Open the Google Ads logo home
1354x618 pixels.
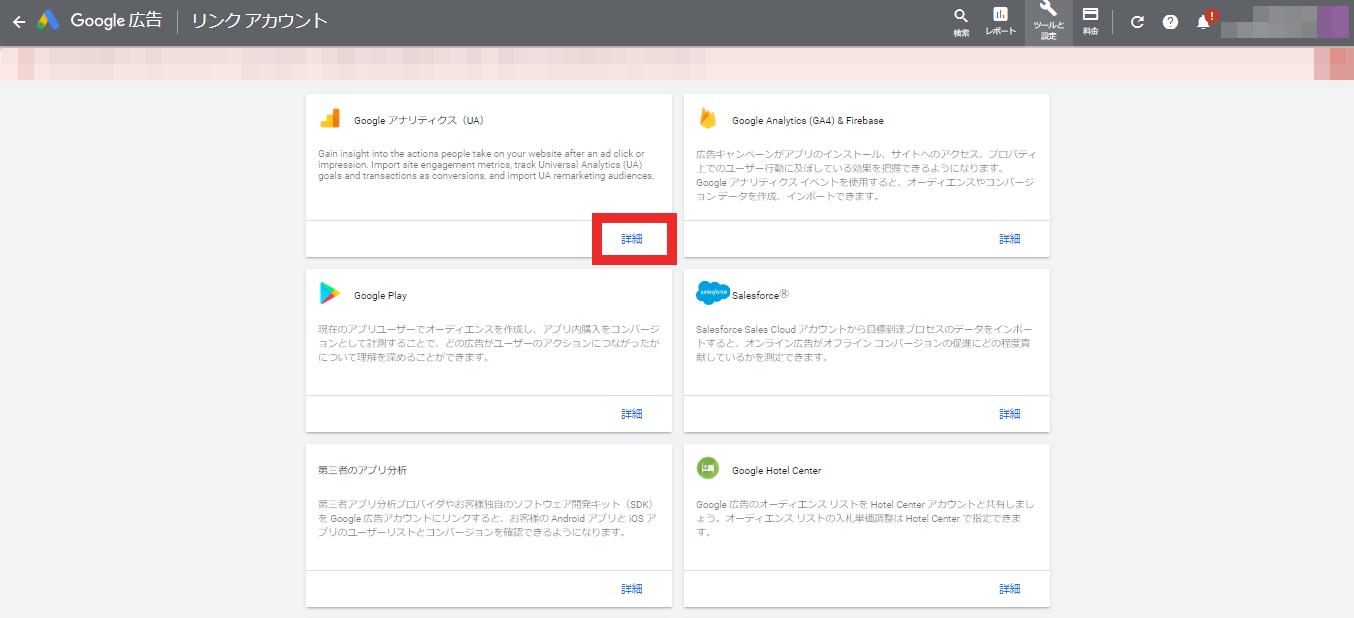point(48,21)
